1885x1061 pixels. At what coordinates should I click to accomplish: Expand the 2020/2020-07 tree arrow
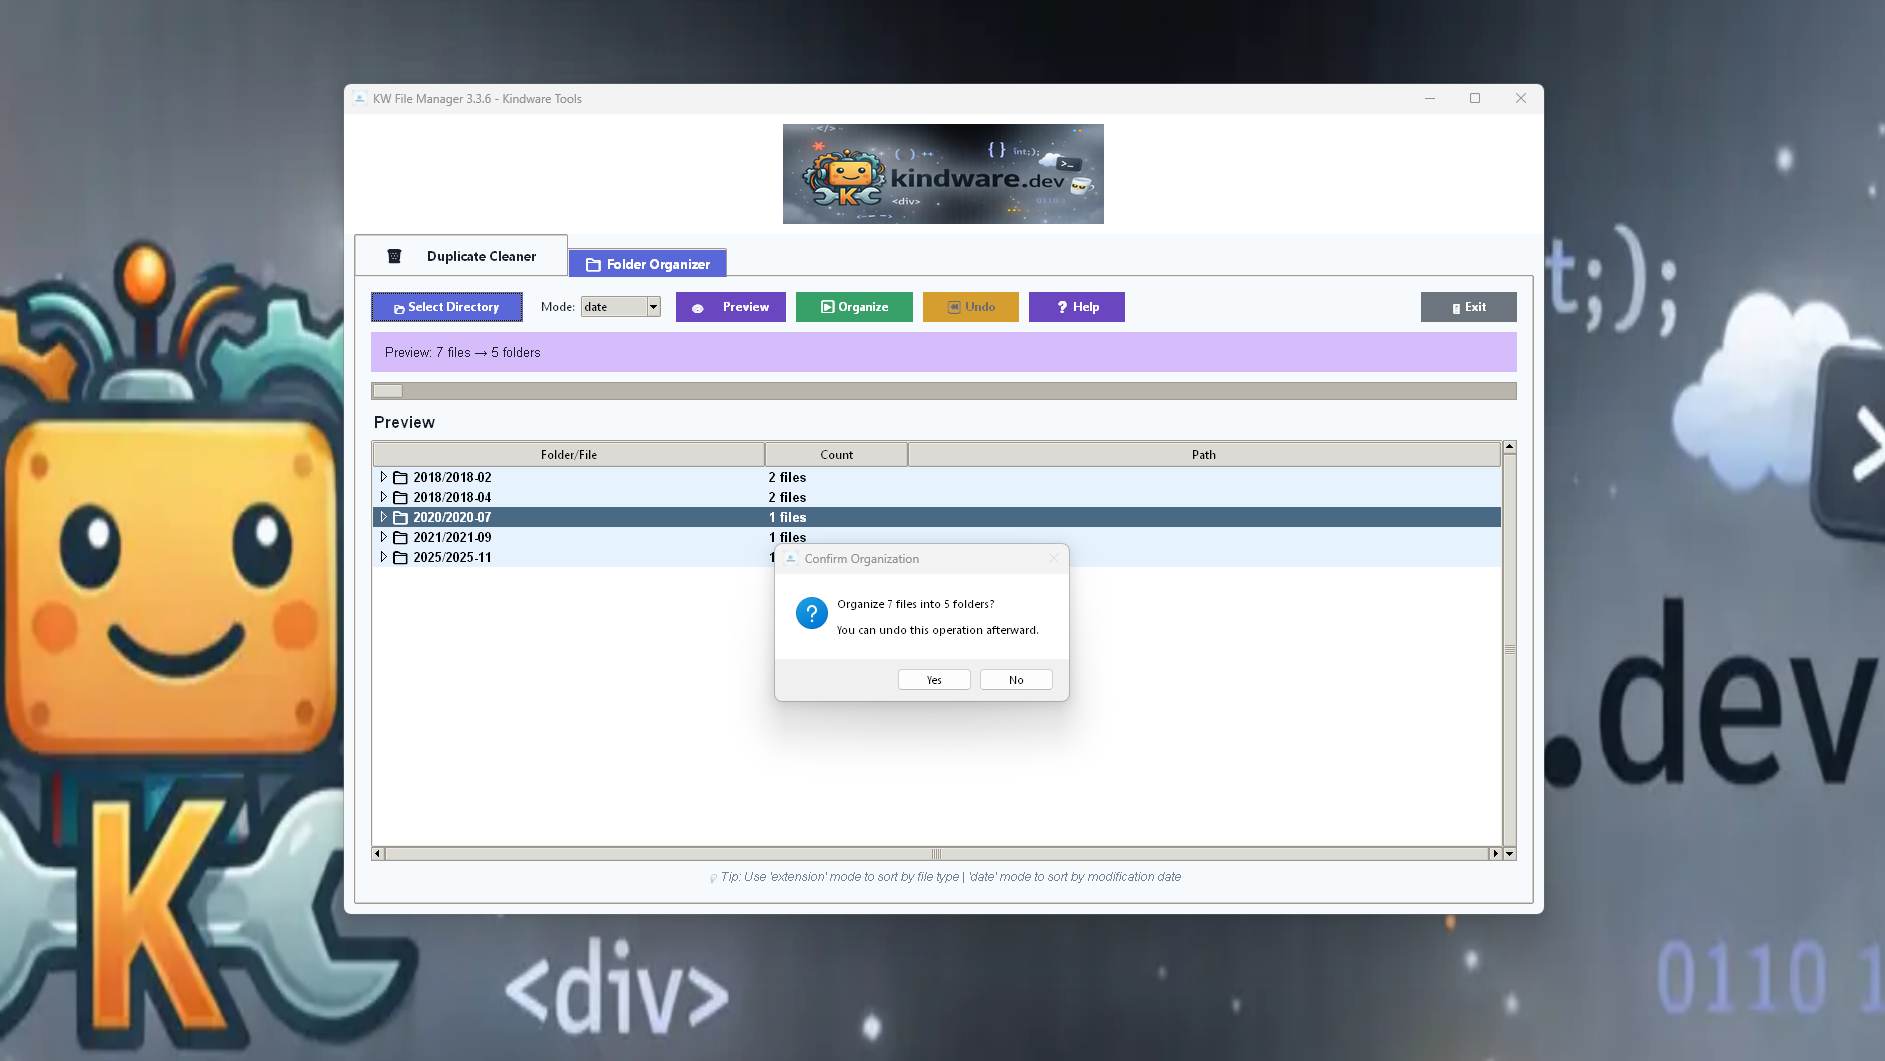[383, 517]
